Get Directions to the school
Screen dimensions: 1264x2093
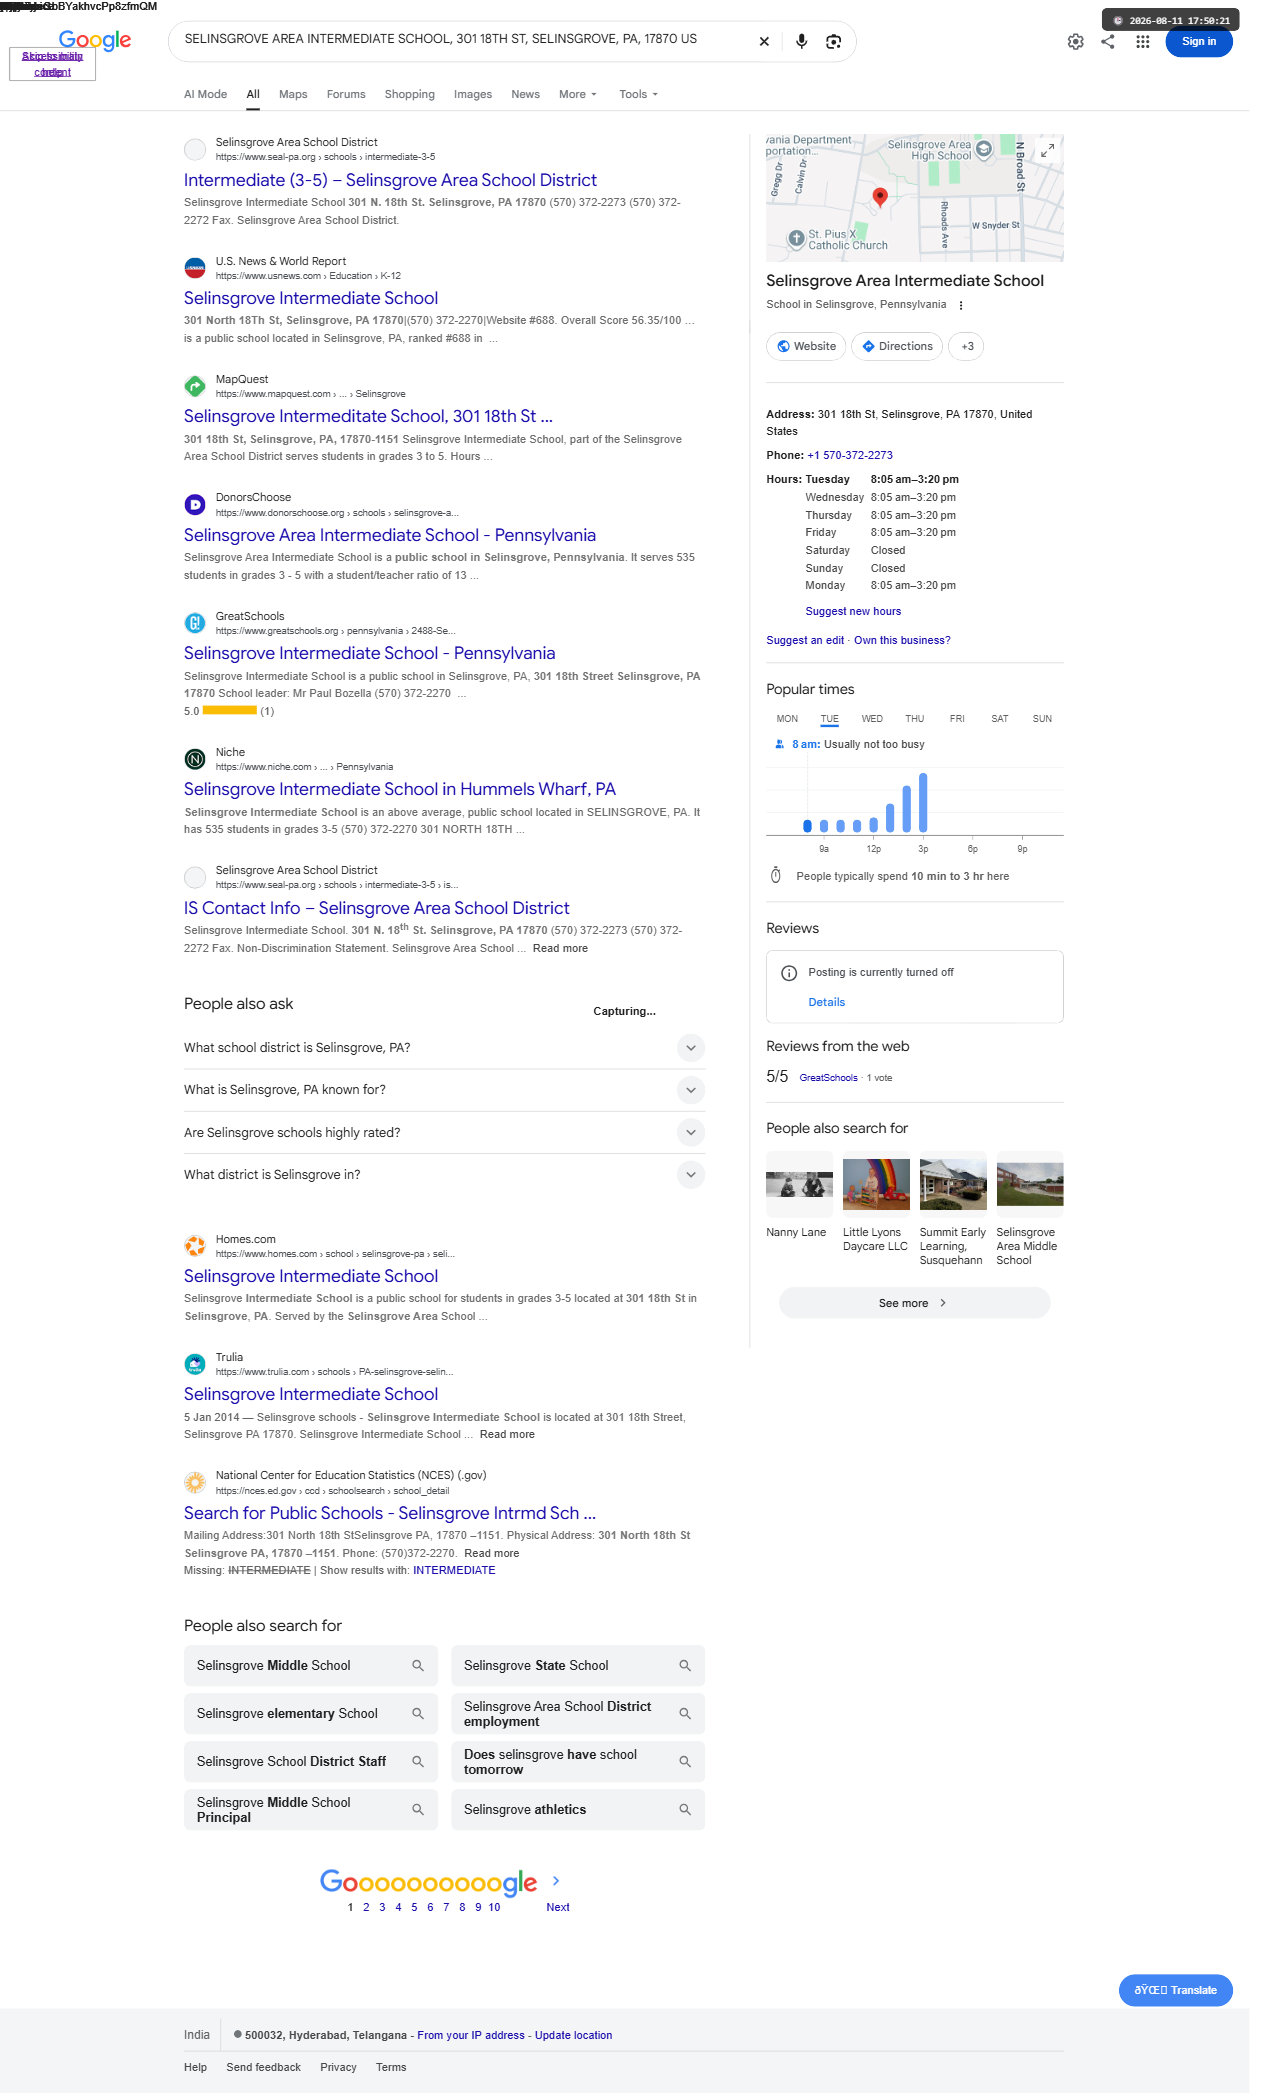897,346
